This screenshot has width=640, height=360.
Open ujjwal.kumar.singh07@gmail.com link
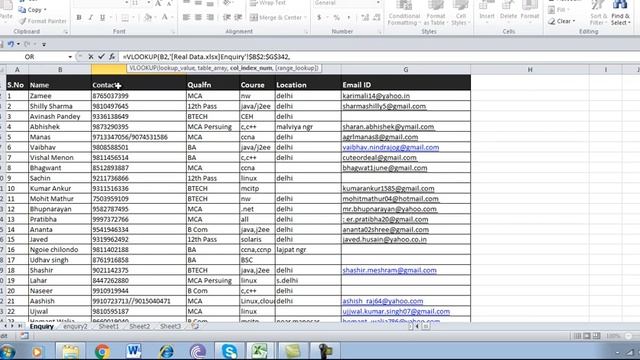396,311
